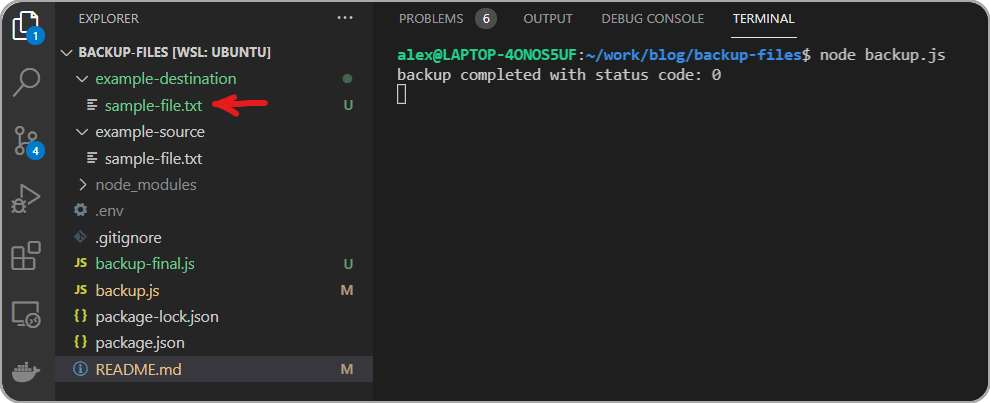Select the example-destination folder name
The height and width of the screenshot is (403, 990).
tap(165, 79)
